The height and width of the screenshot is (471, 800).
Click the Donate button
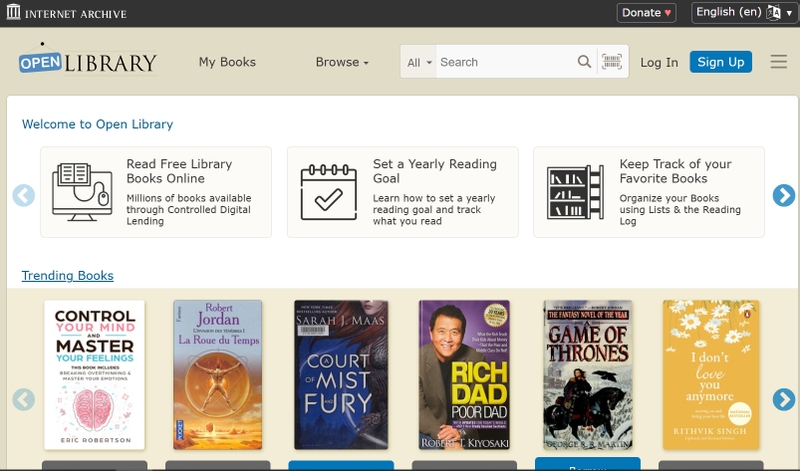(x=646, y=13)
